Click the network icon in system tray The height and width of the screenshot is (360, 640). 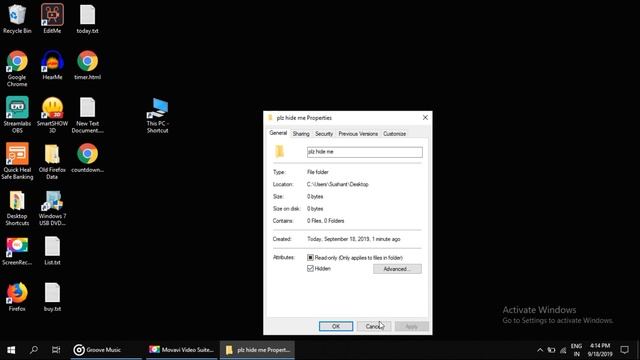pyautogui.click(x=563, y=350)
